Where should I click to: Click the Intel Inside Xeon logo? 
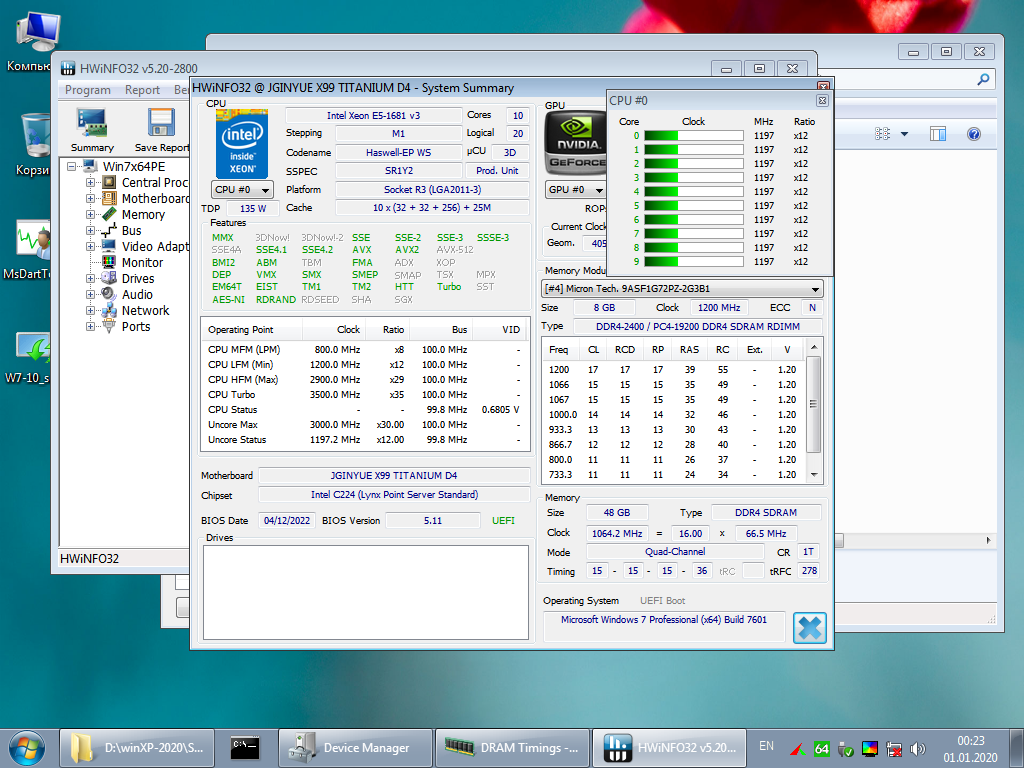[242, 144]
